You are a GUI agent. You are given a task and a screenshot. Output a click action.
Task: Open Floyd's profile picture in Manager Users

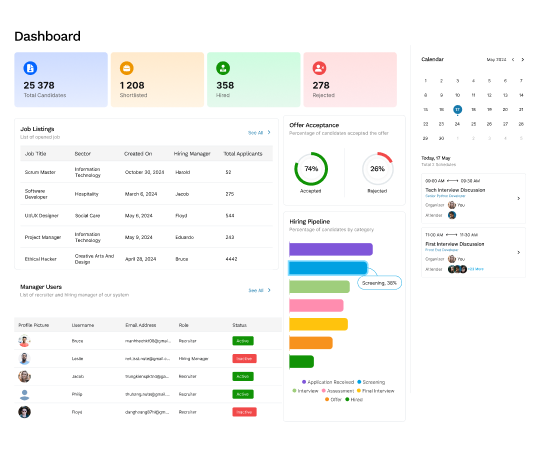click(x=24, y=412)
